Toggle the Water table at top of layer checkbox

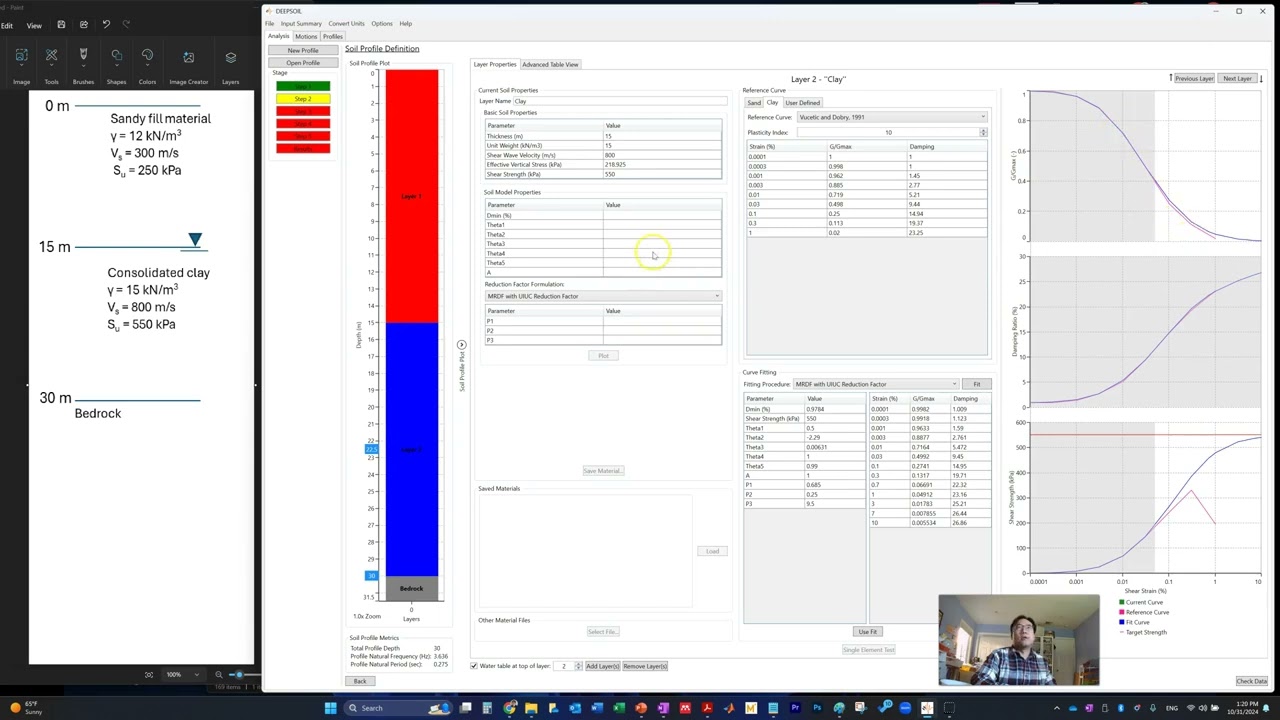(474, 666)
